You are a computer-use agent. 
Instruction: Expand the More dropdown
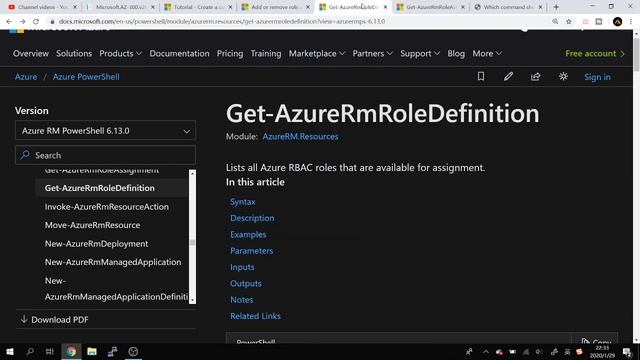(487, 53)
